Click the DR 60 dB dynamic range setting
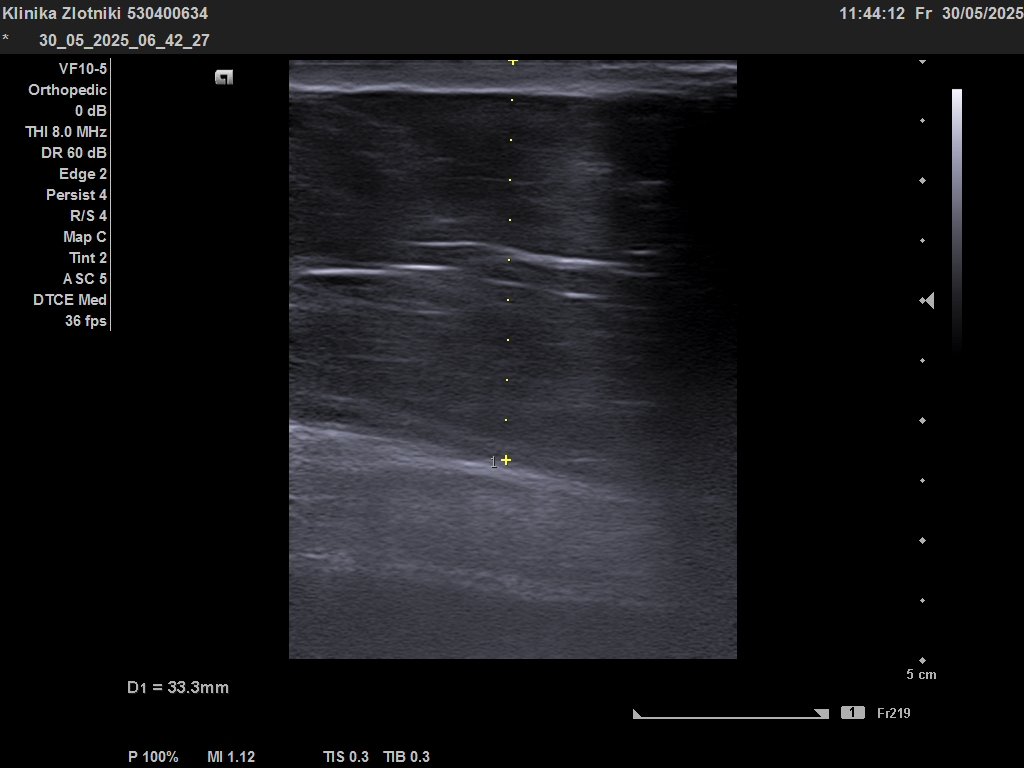The width and height of the screenshot is (1024, 768). (74, 153)
